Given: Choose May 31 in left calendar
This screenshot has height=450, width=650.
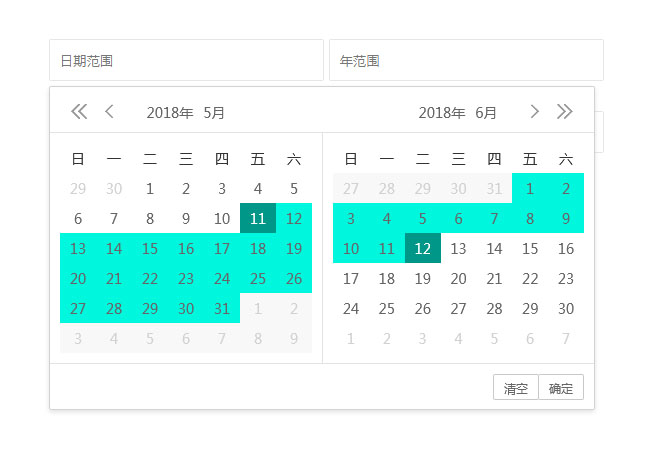Looking at the screenshot, I should click(222, 309).
